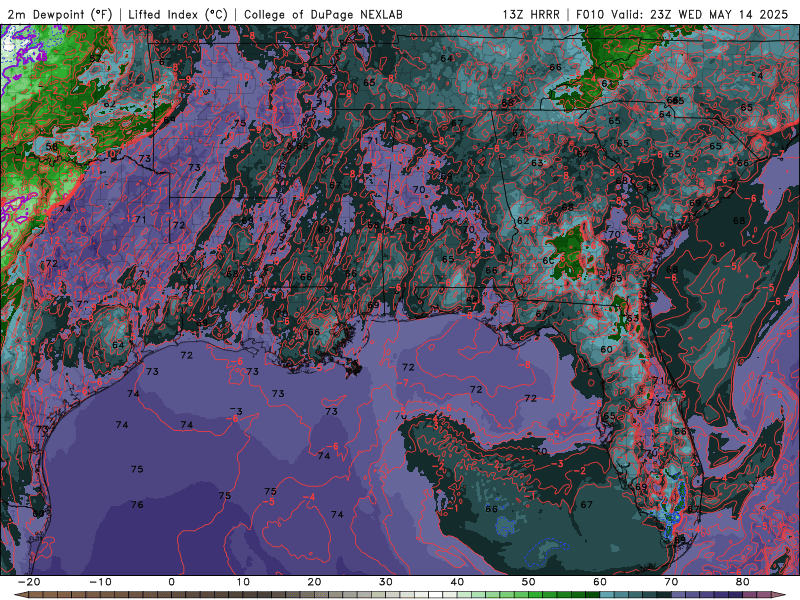Click the '57' dewpoint value on the map
Image resolution: width=800 pixels, height=600 pixels.
(95, 58)
